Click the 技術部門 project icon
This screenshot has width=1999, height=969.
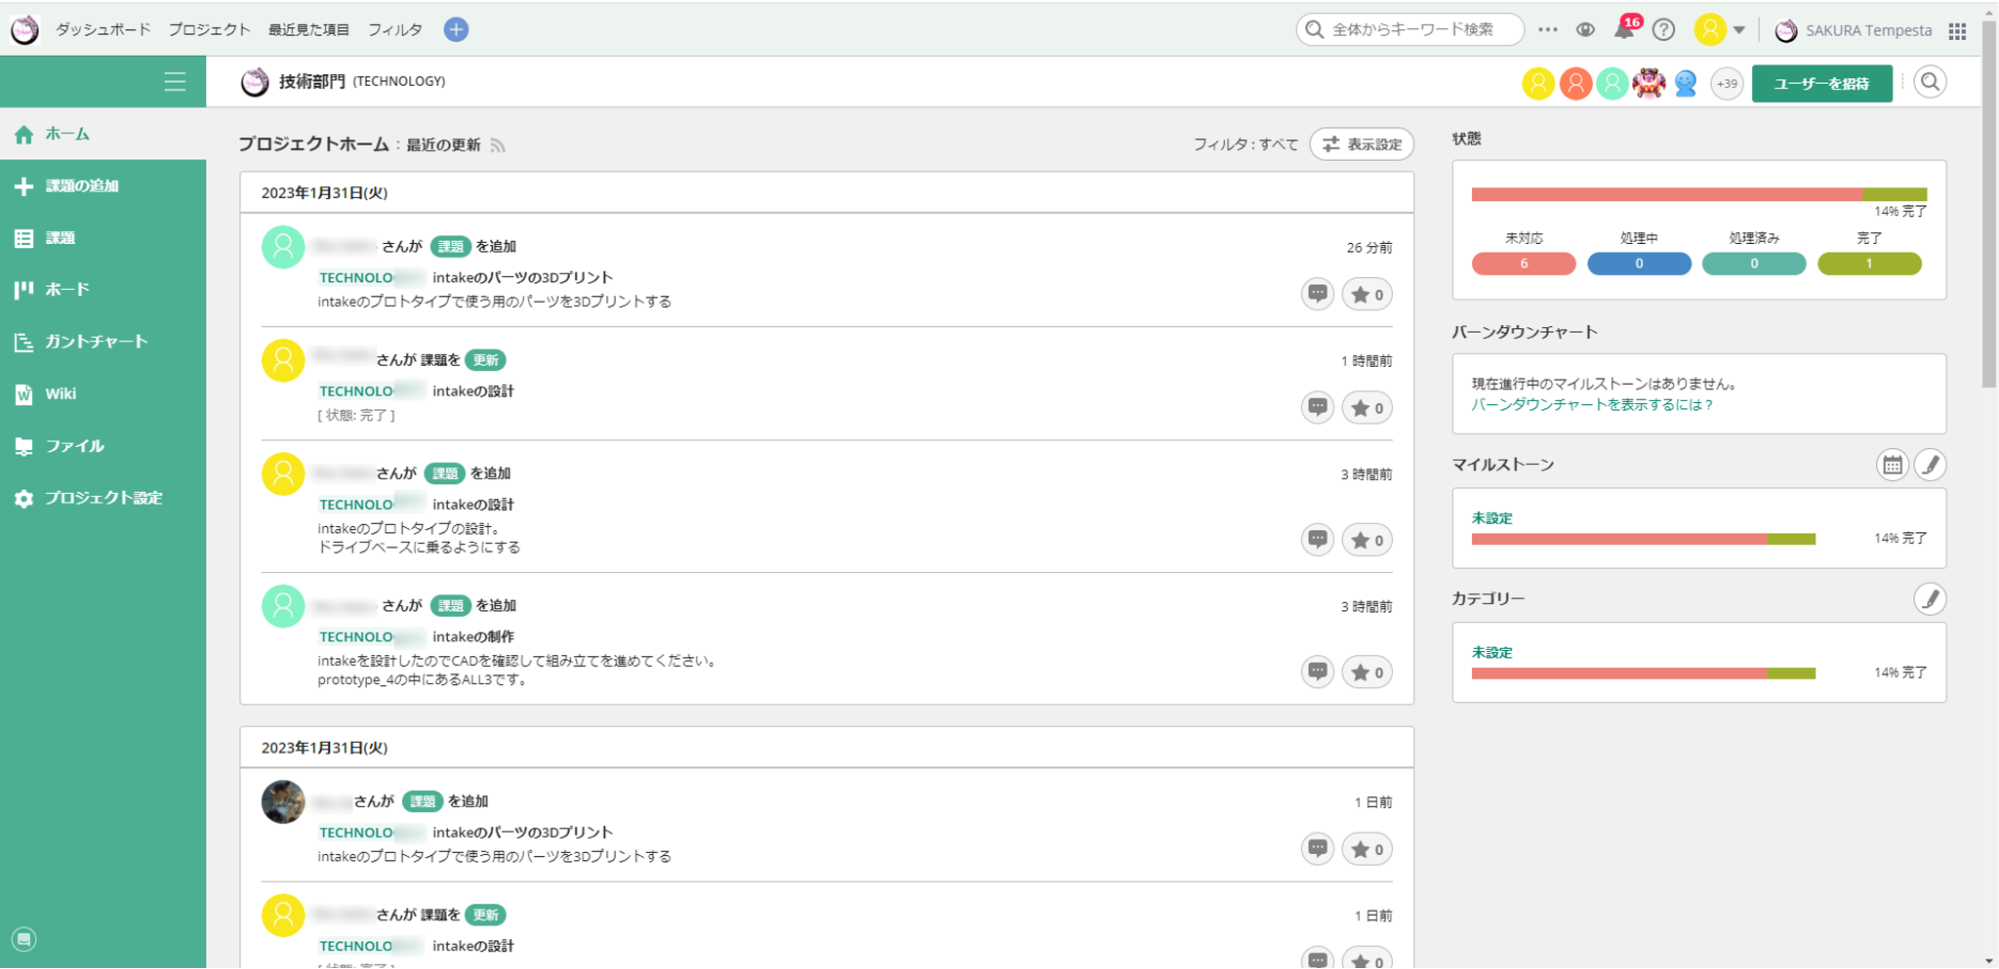[255, 81]
